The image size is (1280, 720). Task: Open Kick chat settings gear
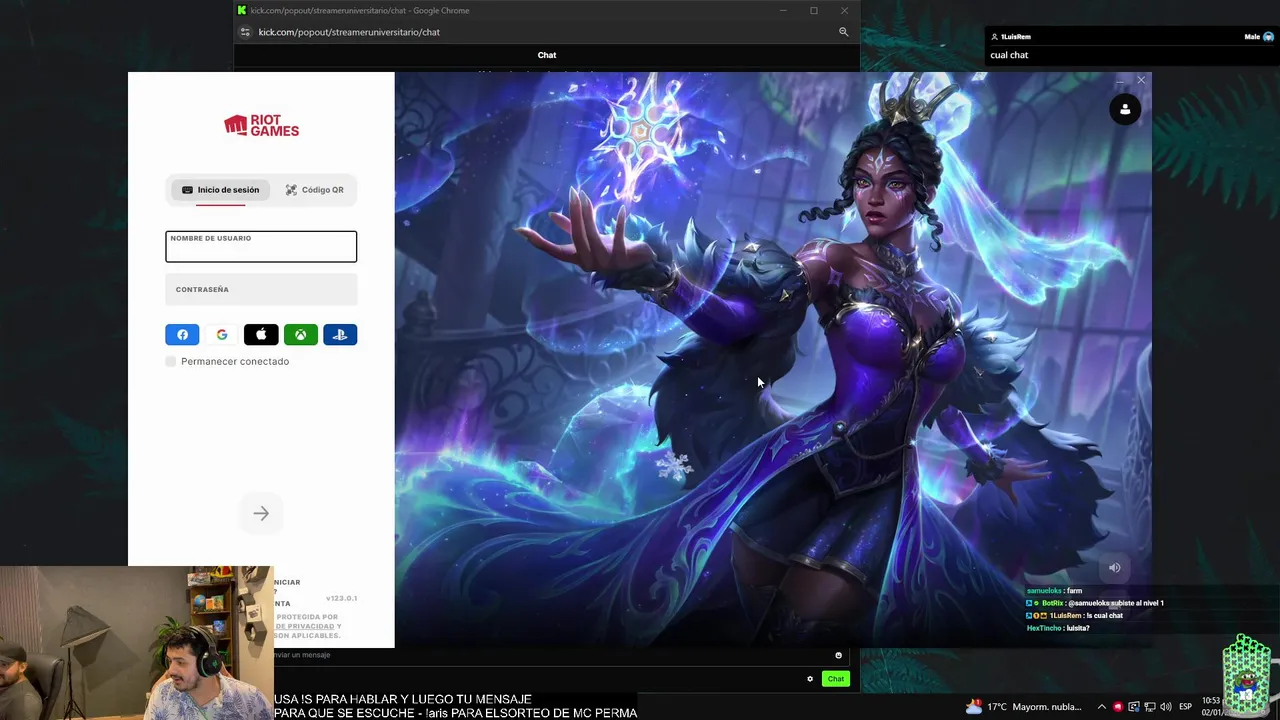810,679
